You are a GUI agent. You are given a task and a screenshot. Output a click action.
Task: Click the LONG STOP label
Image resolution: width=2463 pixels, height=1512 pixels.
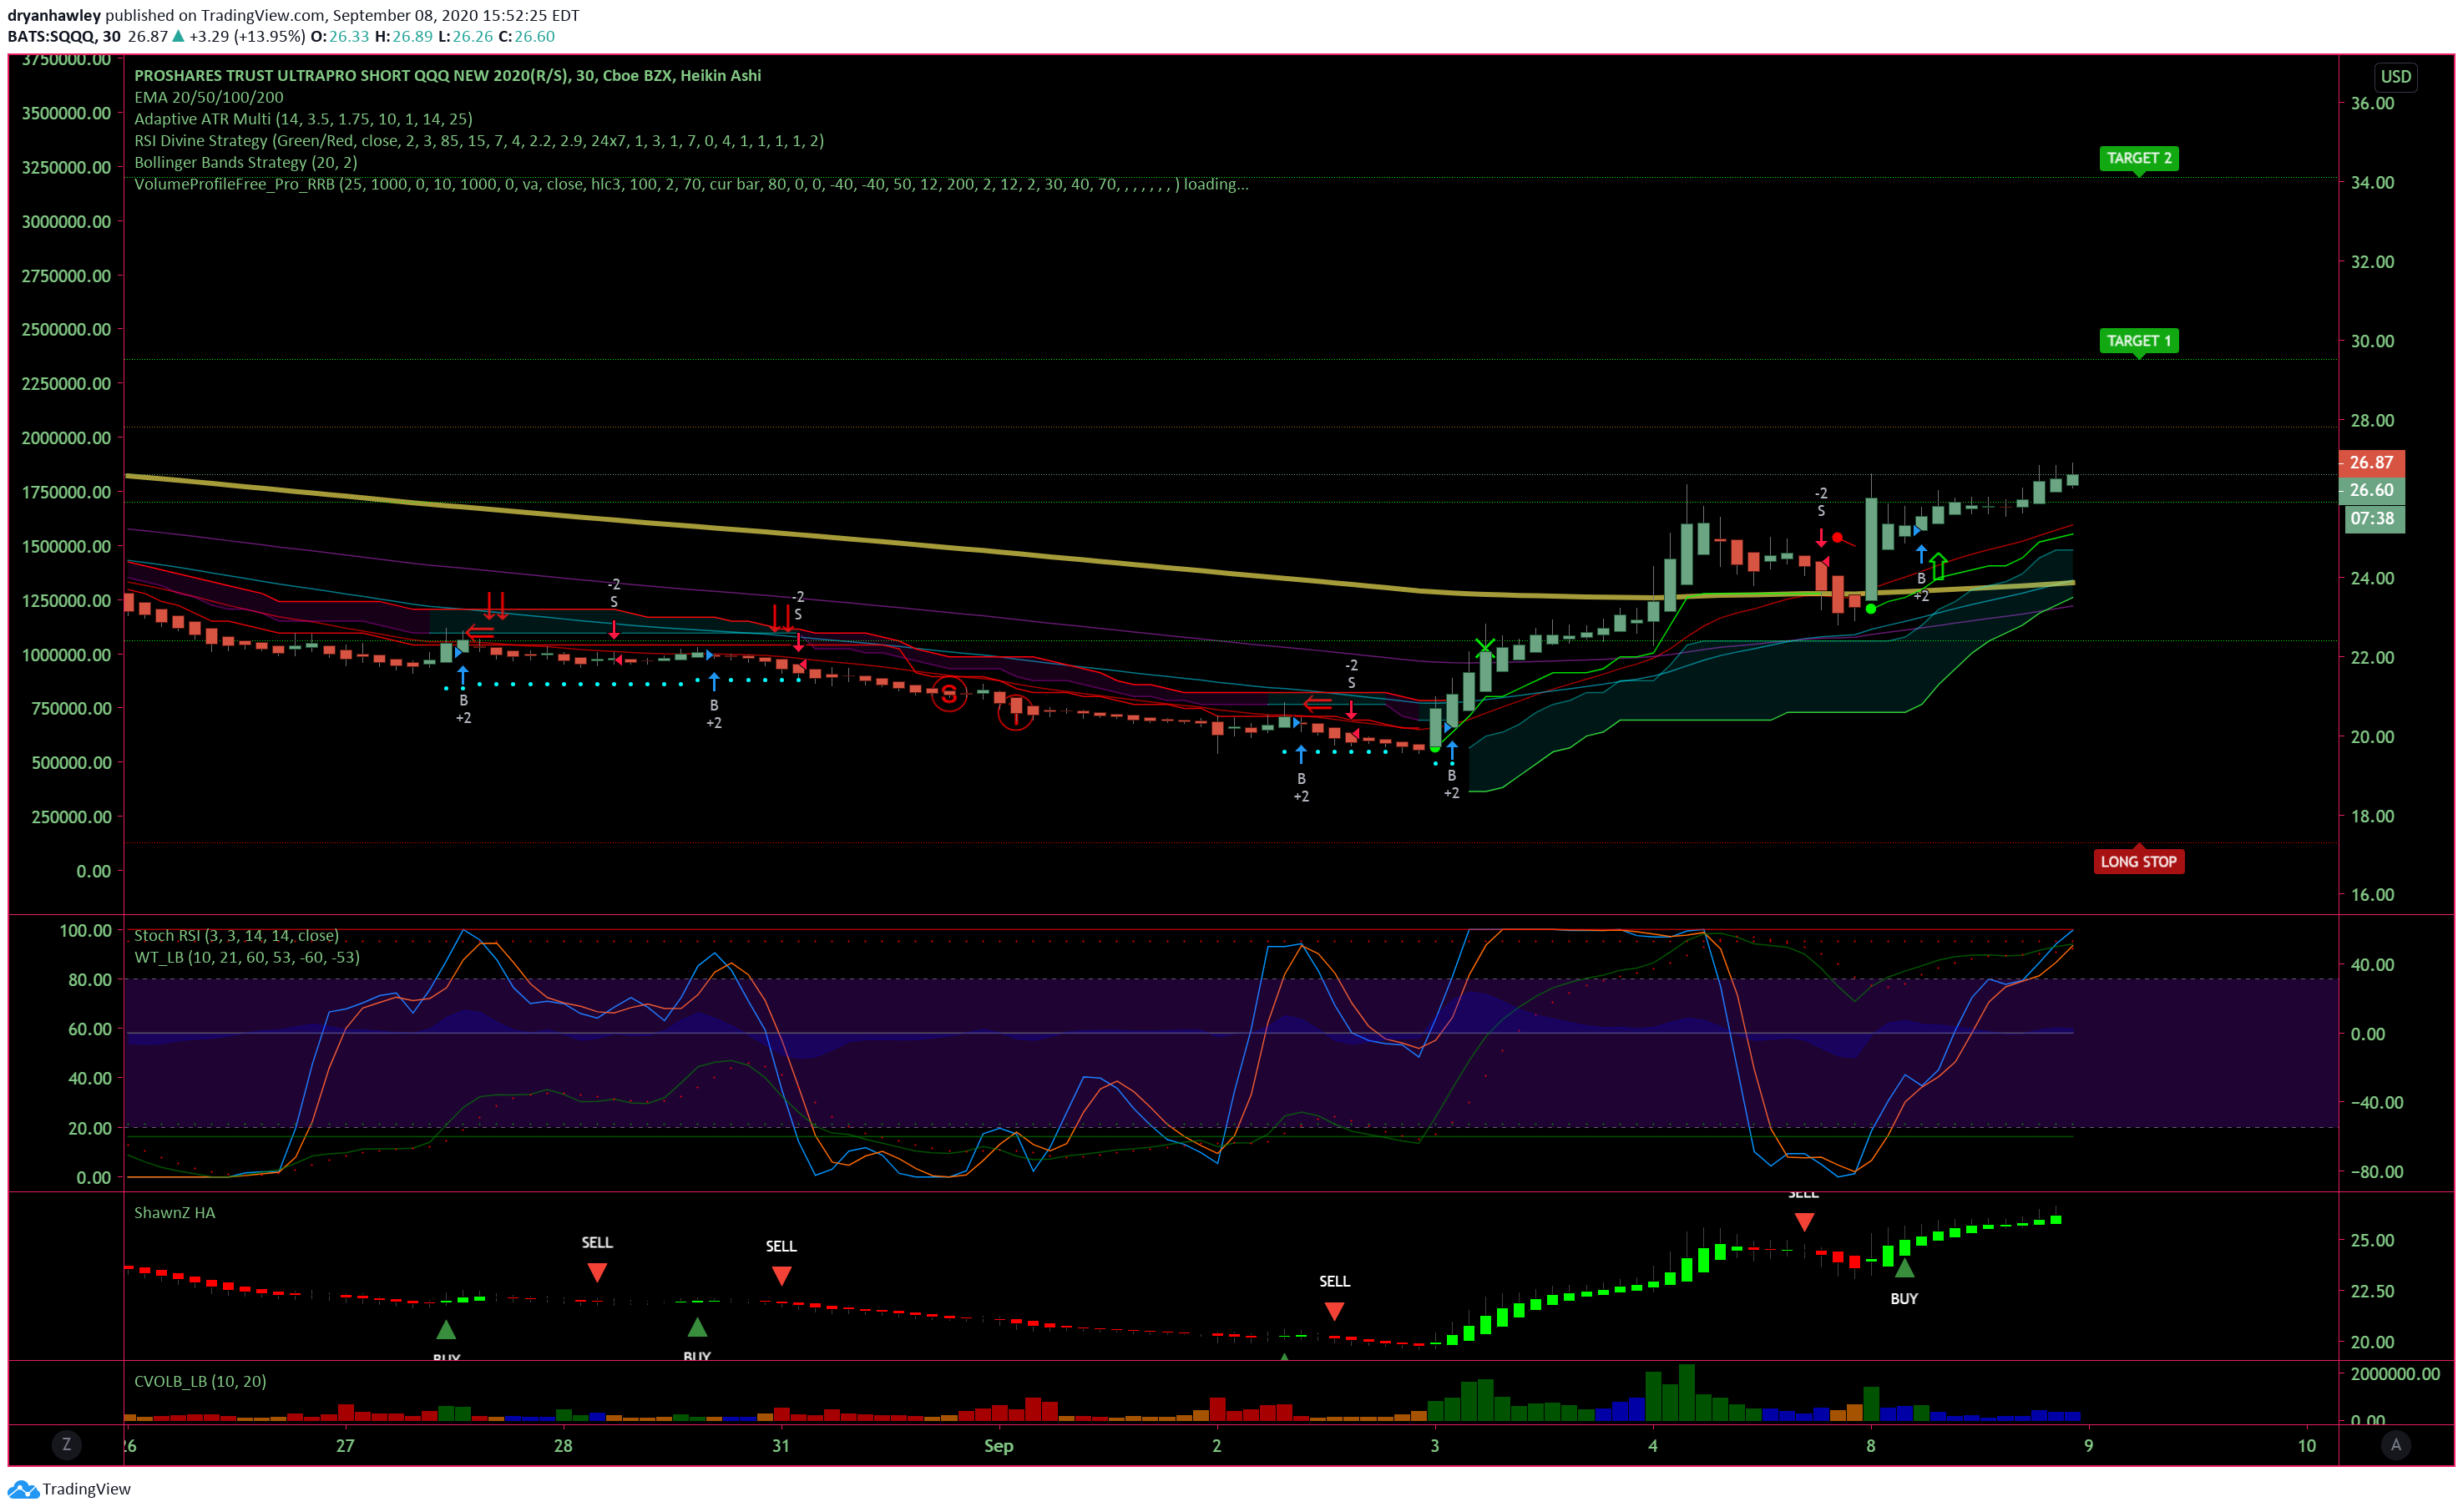(2138, 861)
